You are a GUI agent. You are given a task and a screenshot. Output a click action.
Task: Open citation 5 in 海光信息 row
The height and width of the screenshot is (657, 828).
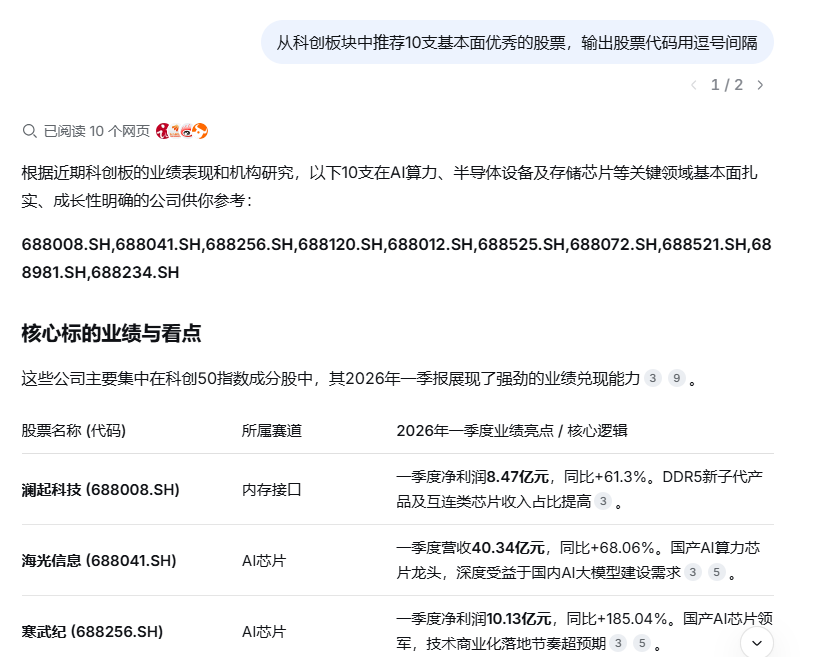point(717,572)
